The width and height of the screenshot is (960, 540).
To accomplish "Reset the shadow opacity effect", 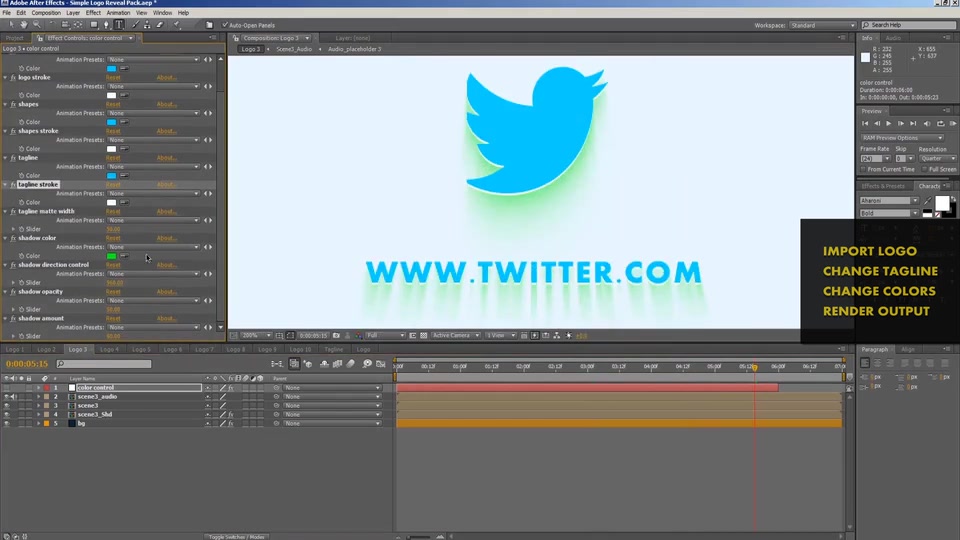I will pyautogui.click(x=113, y=292).
